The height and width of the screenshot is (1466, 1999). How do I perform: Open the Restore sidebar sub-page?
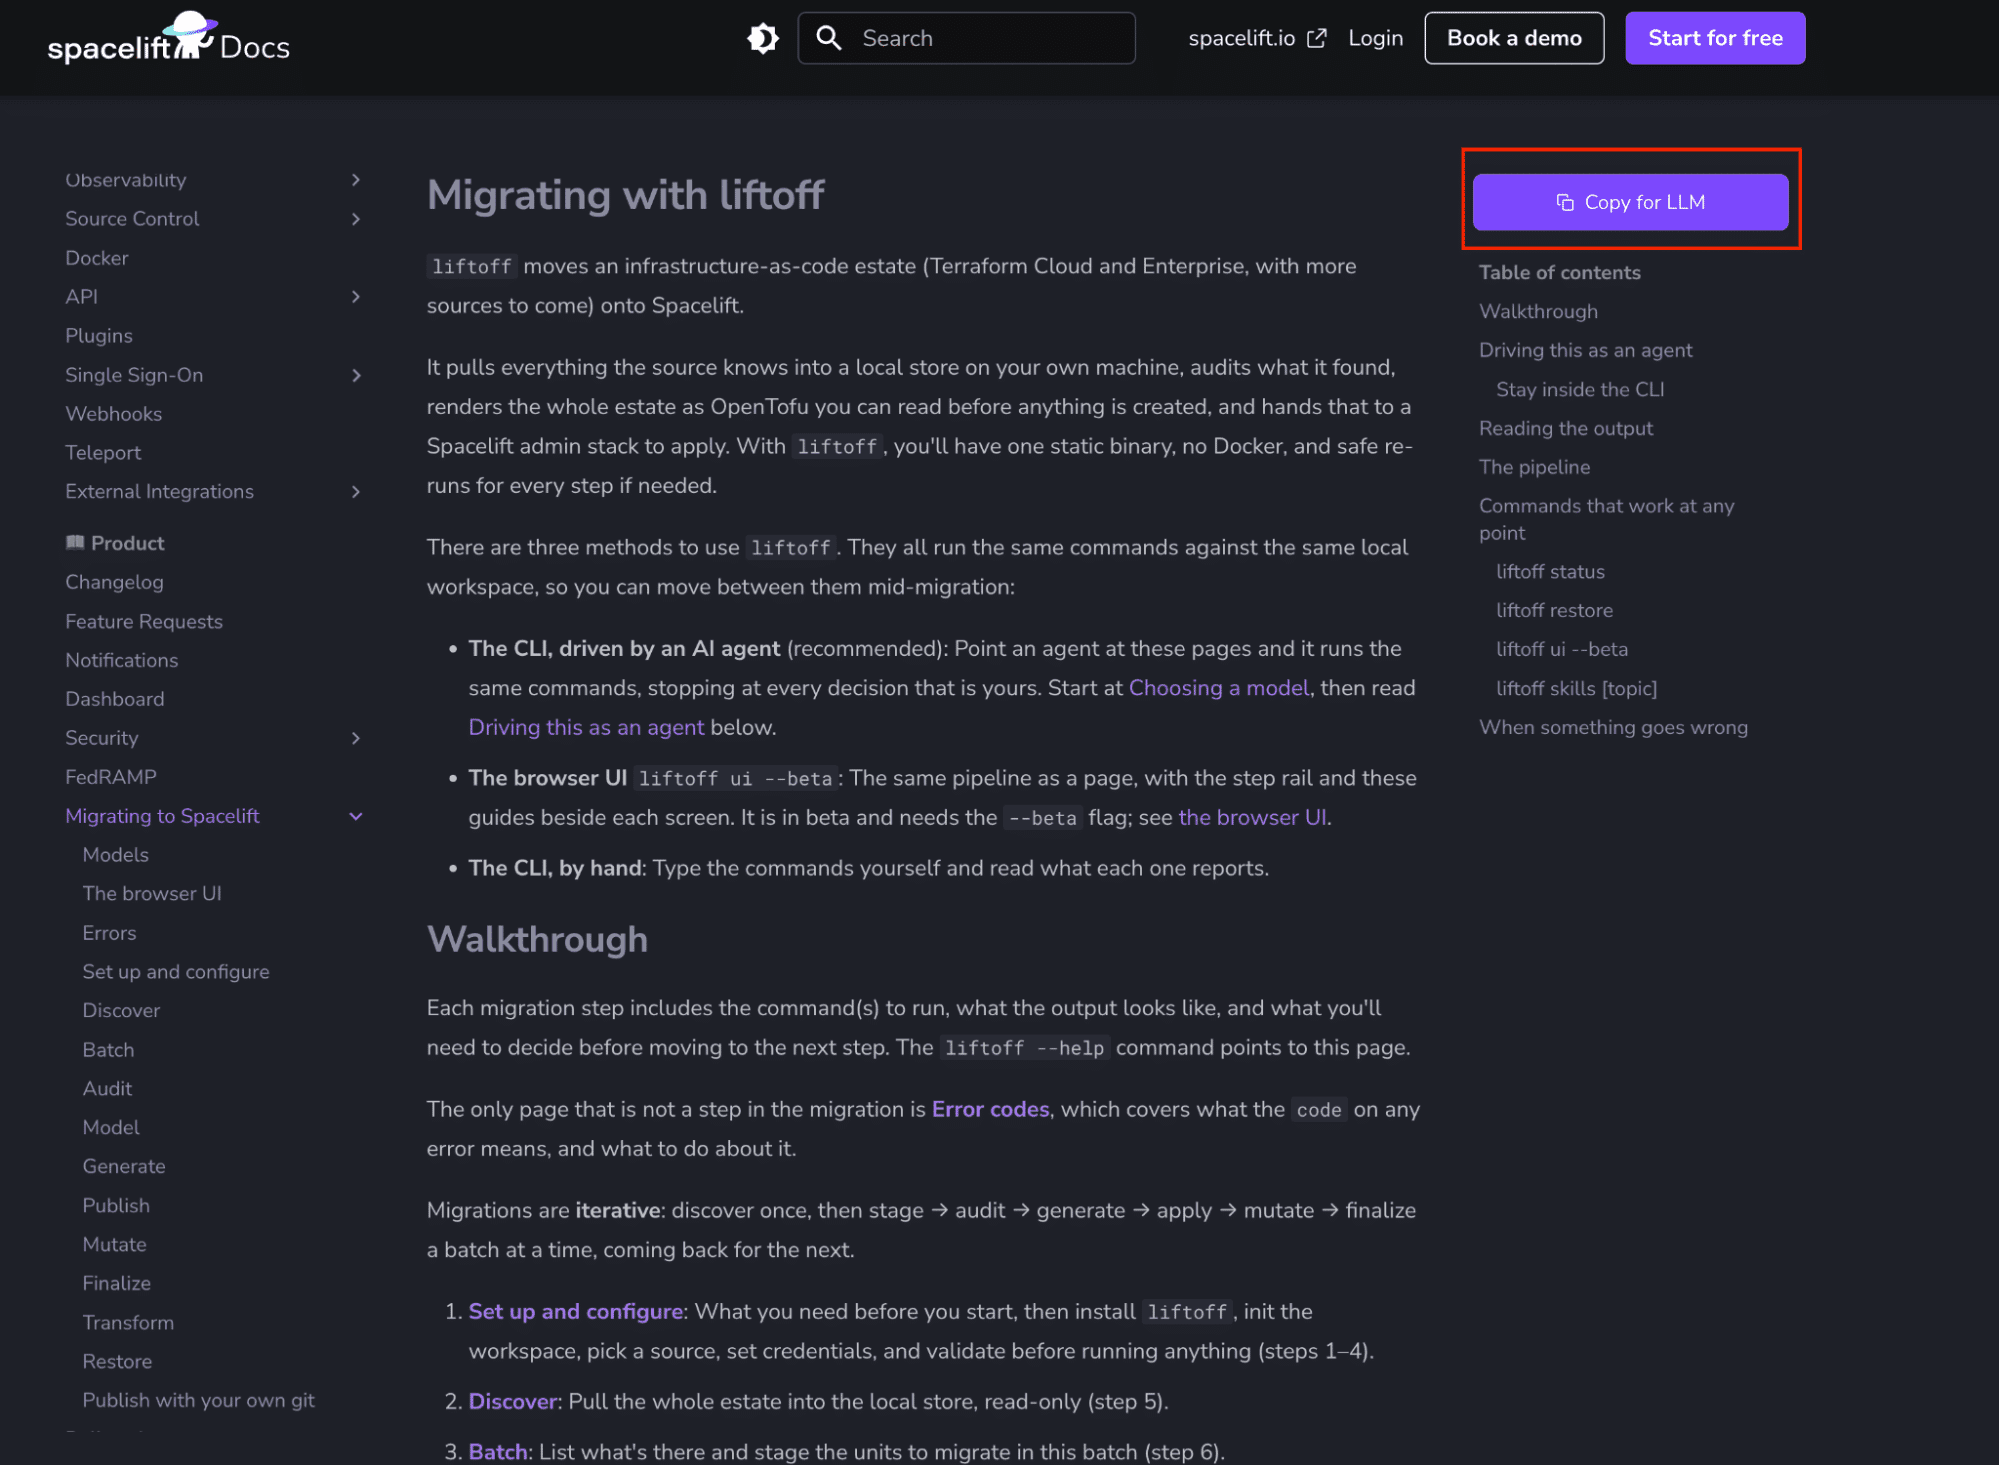[117, 1362]
